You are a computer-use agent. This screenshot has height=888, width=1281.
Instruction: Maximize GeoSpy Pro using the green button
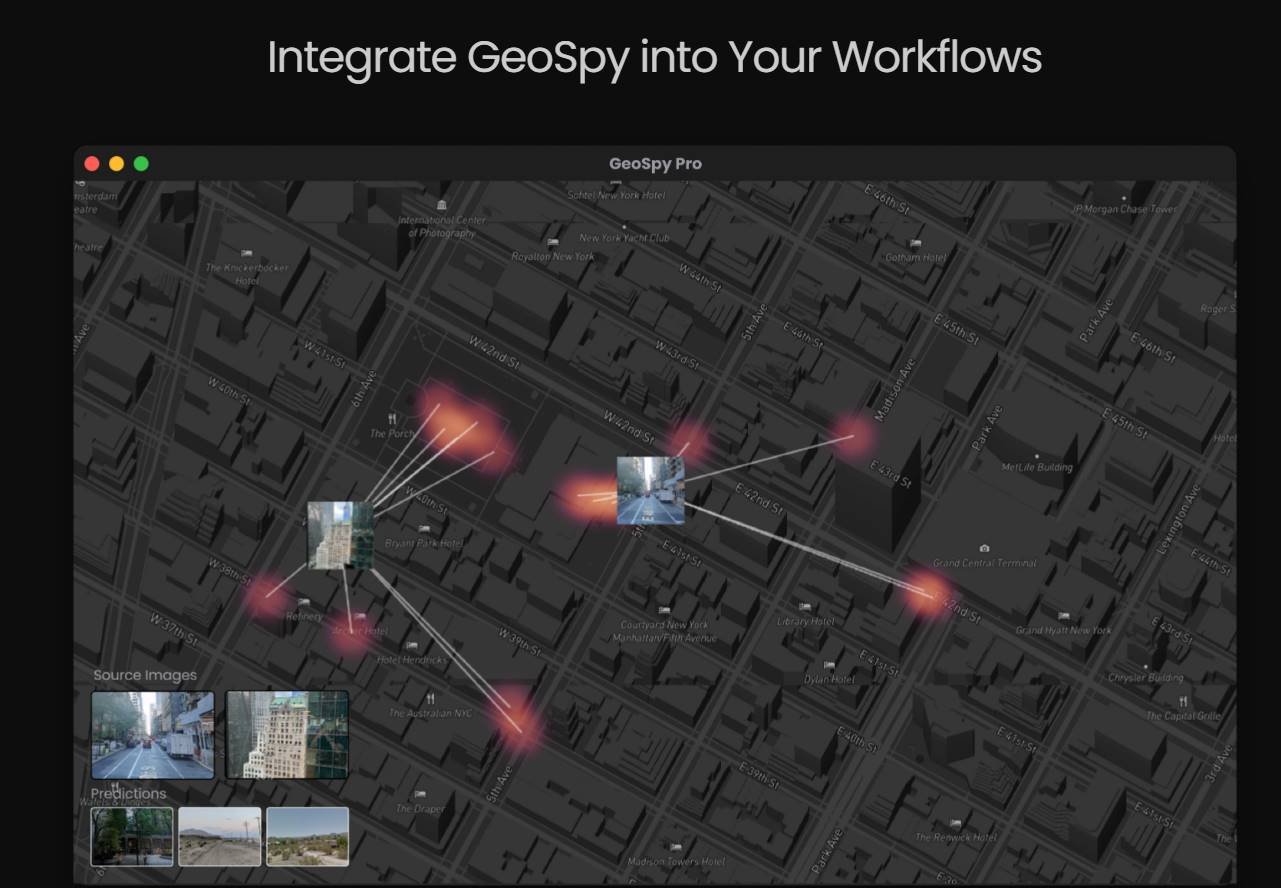pos(141,164)
